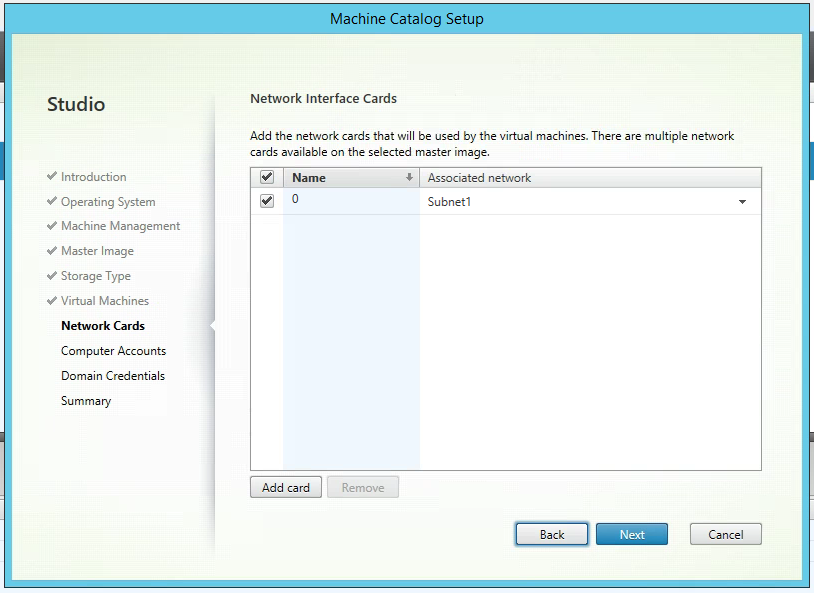Viewport: 814px width, 593px height.
Task: Jump to the Master Image step
Action: (x=97, y=252)
